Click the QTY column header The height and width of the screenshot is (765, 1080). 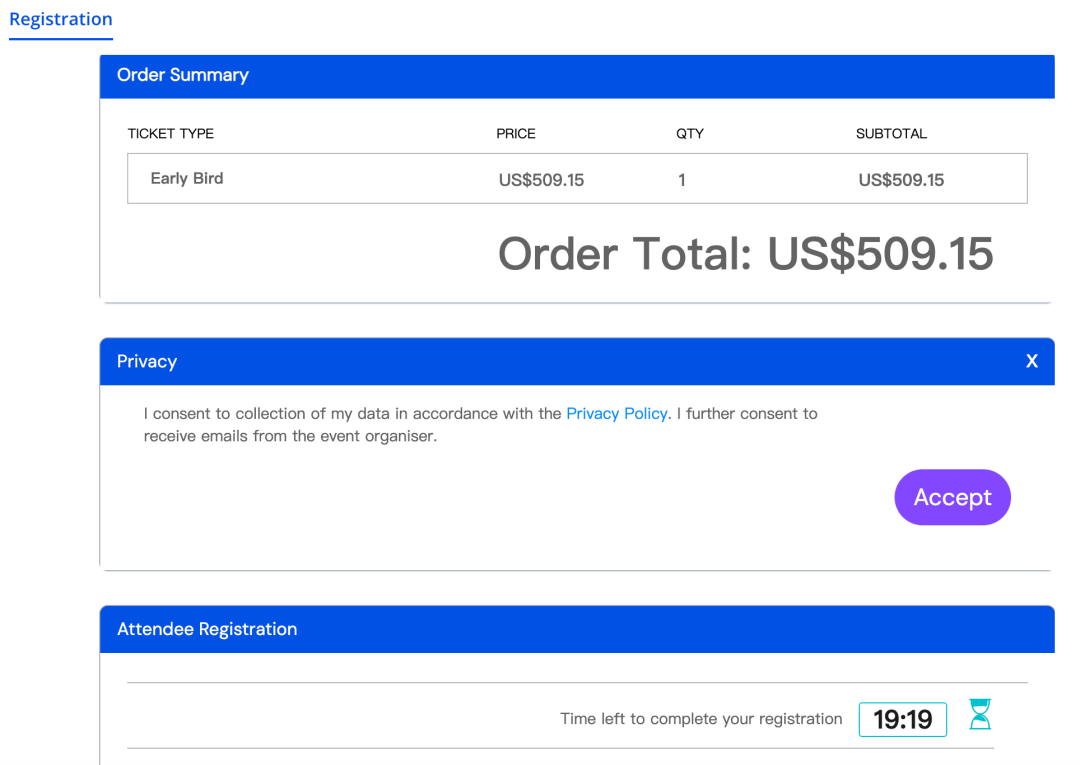pyautogui.click(x=690, y=133)
